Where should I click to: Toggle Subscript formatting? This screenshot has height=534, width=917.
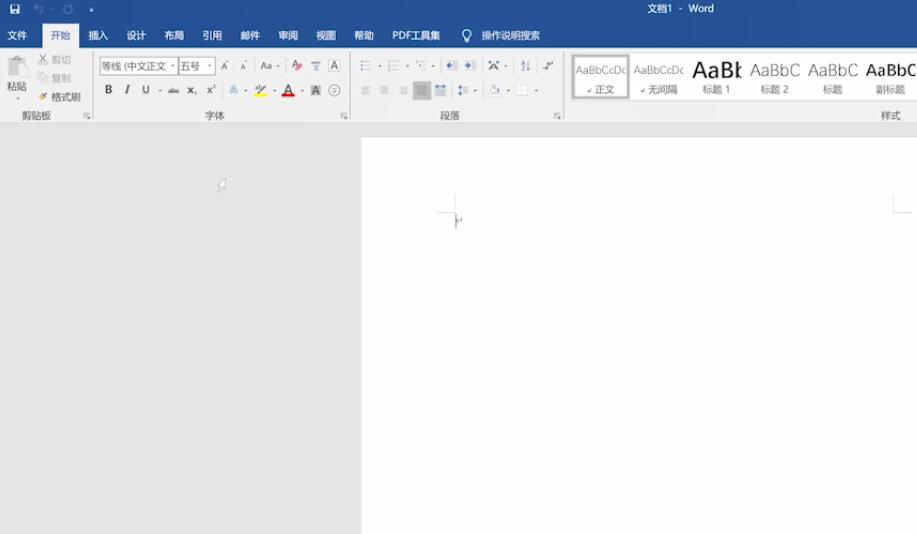tap(192, 90)
